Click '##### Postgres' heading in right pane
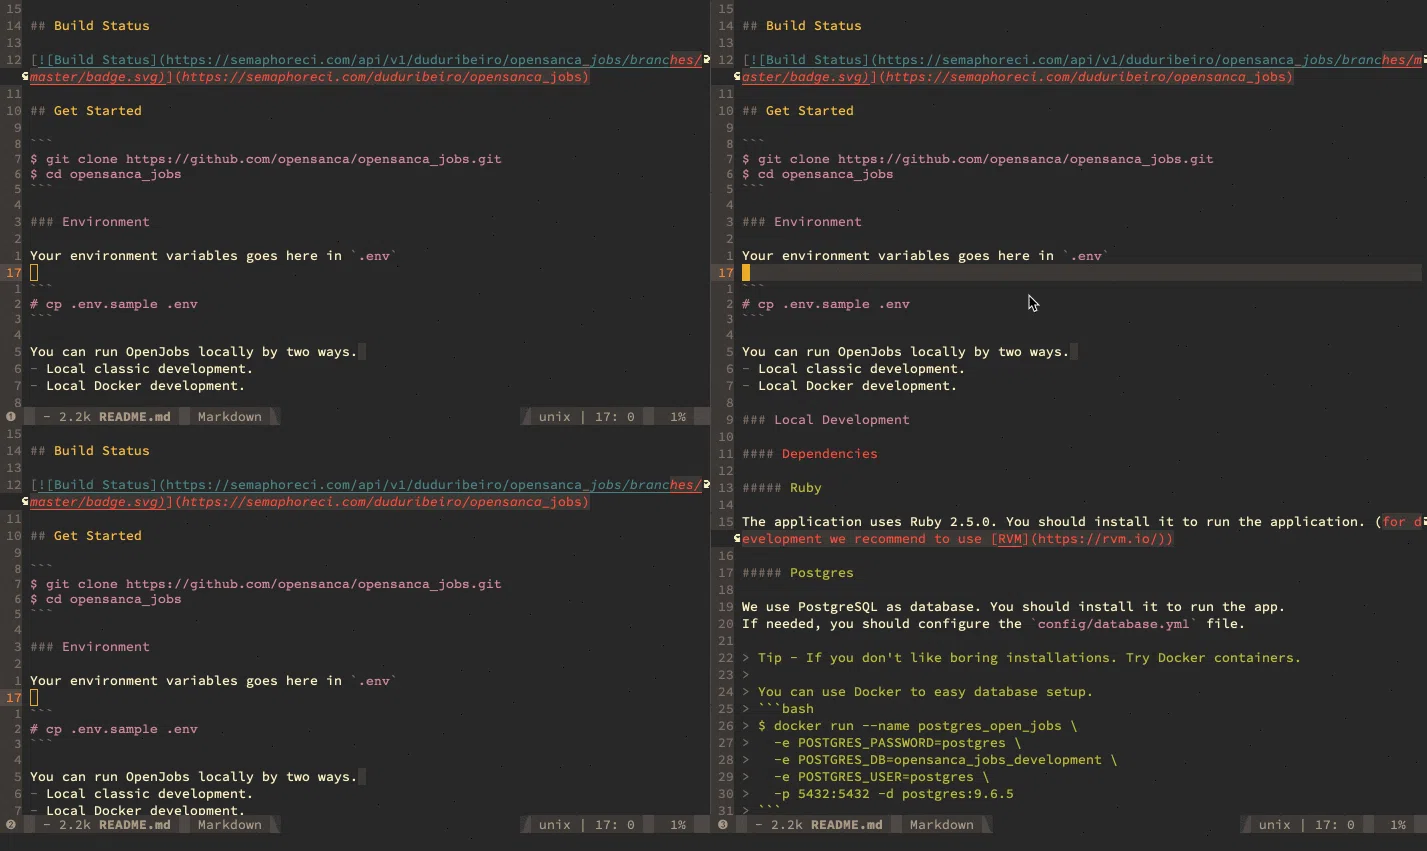Viewport: 1427px width, 851px height. 798,573
